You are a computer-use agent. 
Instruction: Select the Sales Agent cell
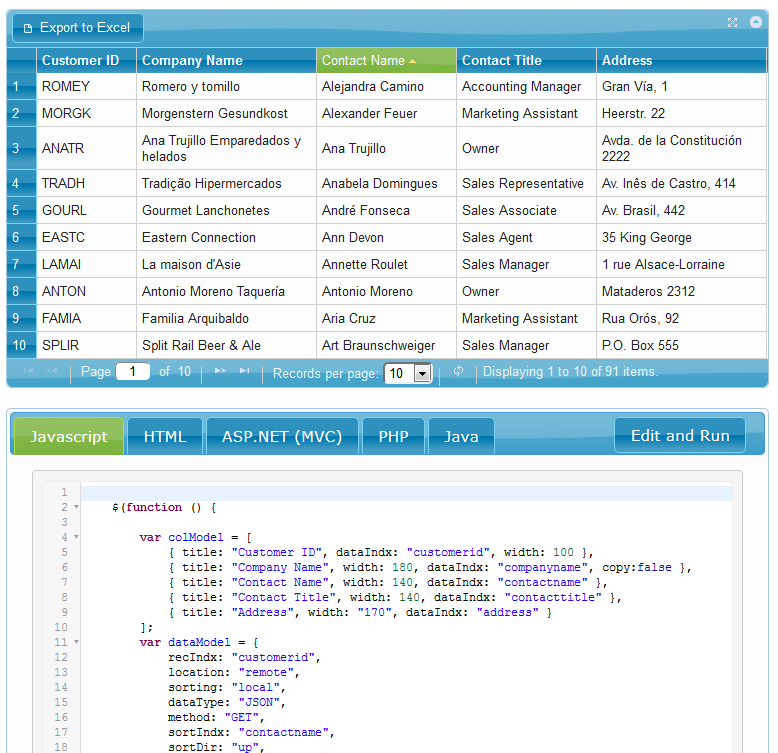[526, 237]
